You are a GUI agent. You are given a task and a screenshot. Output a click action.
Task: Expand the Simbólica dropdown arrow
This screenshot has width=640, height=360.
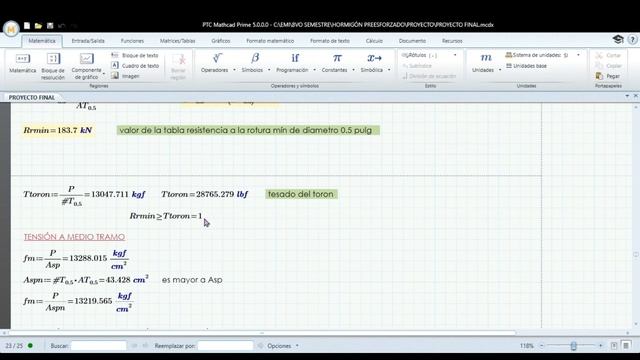click(389, 70)
